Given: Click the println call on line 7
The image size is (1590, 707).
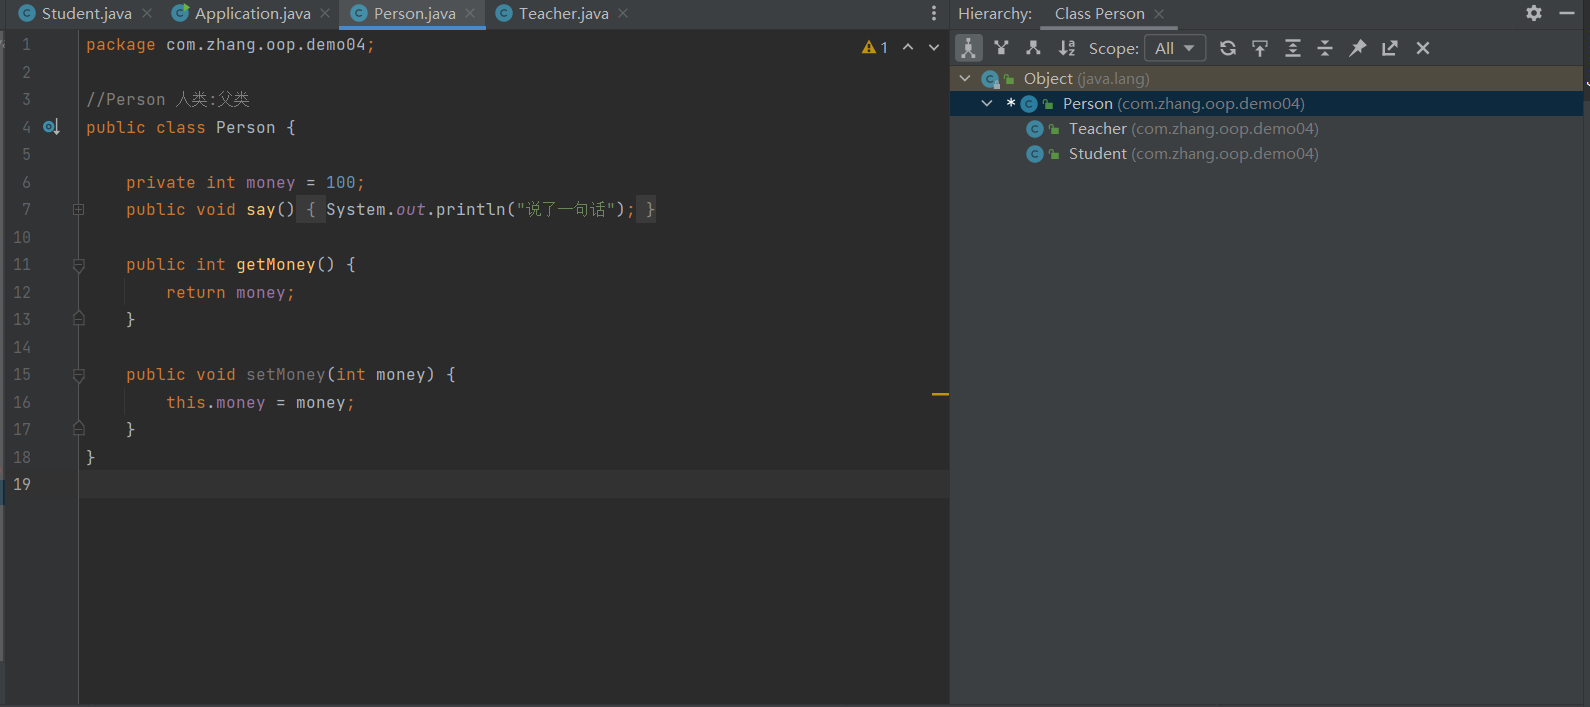Looking at the screenshot, I should [470, 210].
